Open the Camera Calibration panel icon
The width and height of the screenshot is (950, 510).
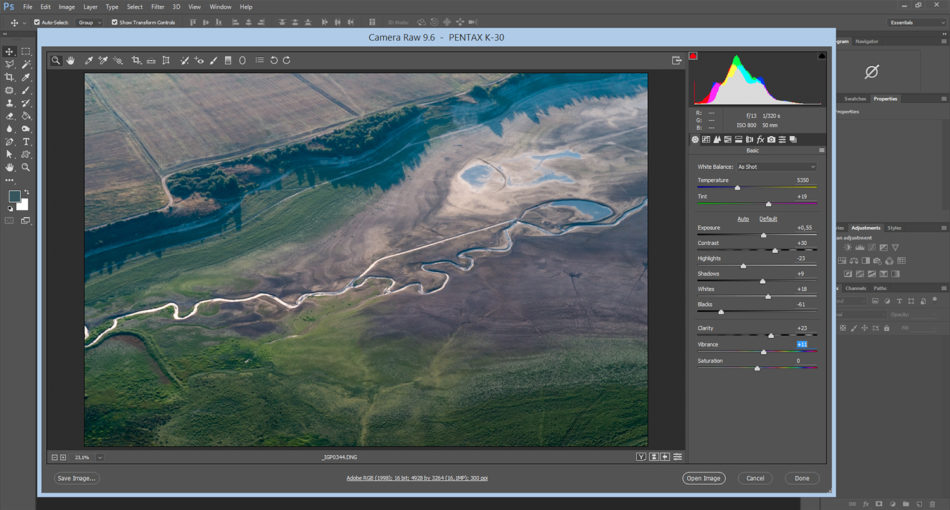[771, 139]
